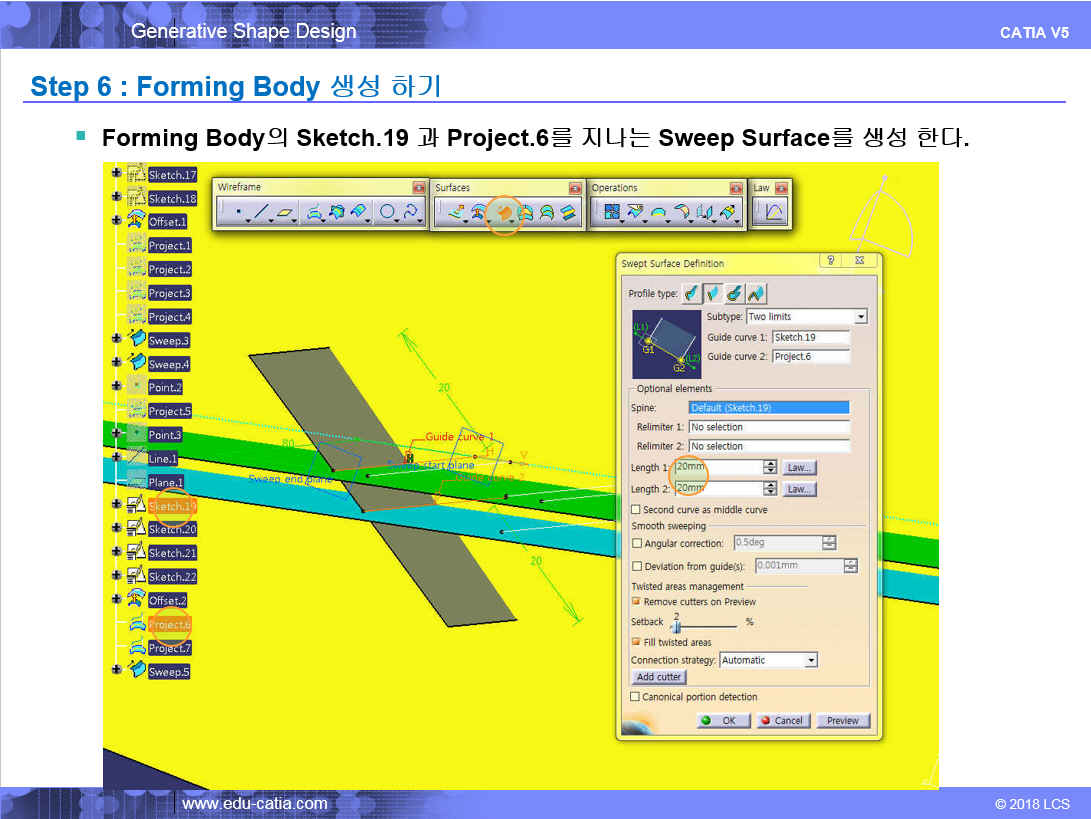Click the Setback slider handle
The image size is (1091, 819).
[x=676, y=625]
